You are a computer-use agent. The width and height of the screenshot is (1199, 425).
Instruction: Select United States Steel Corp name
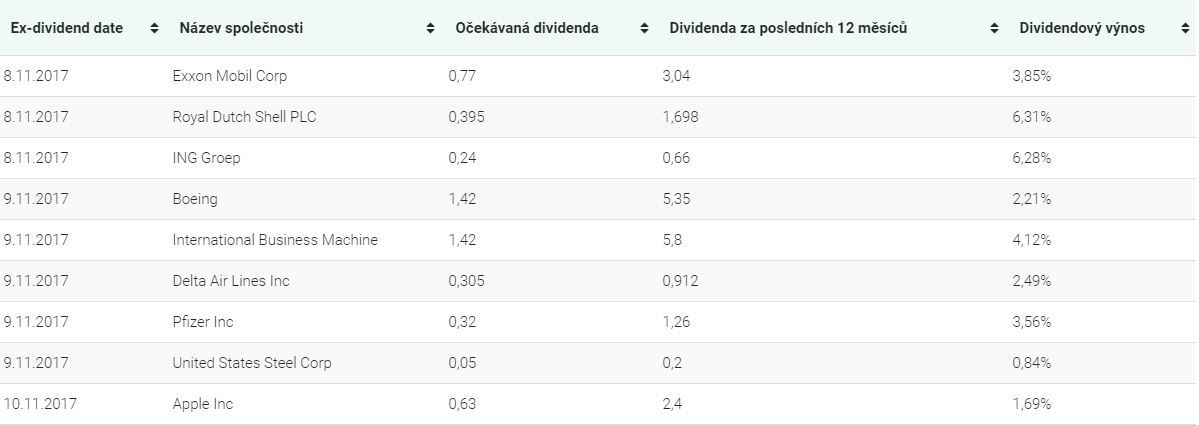pyautogui.click(x=252, y=363)
